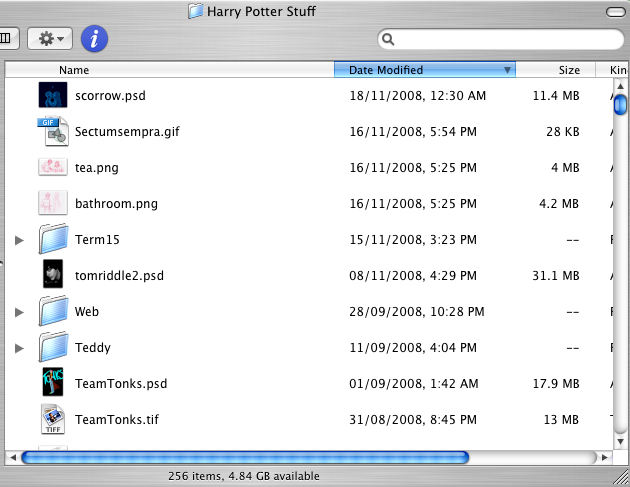Expand the Term15 folder

(19, 240)
